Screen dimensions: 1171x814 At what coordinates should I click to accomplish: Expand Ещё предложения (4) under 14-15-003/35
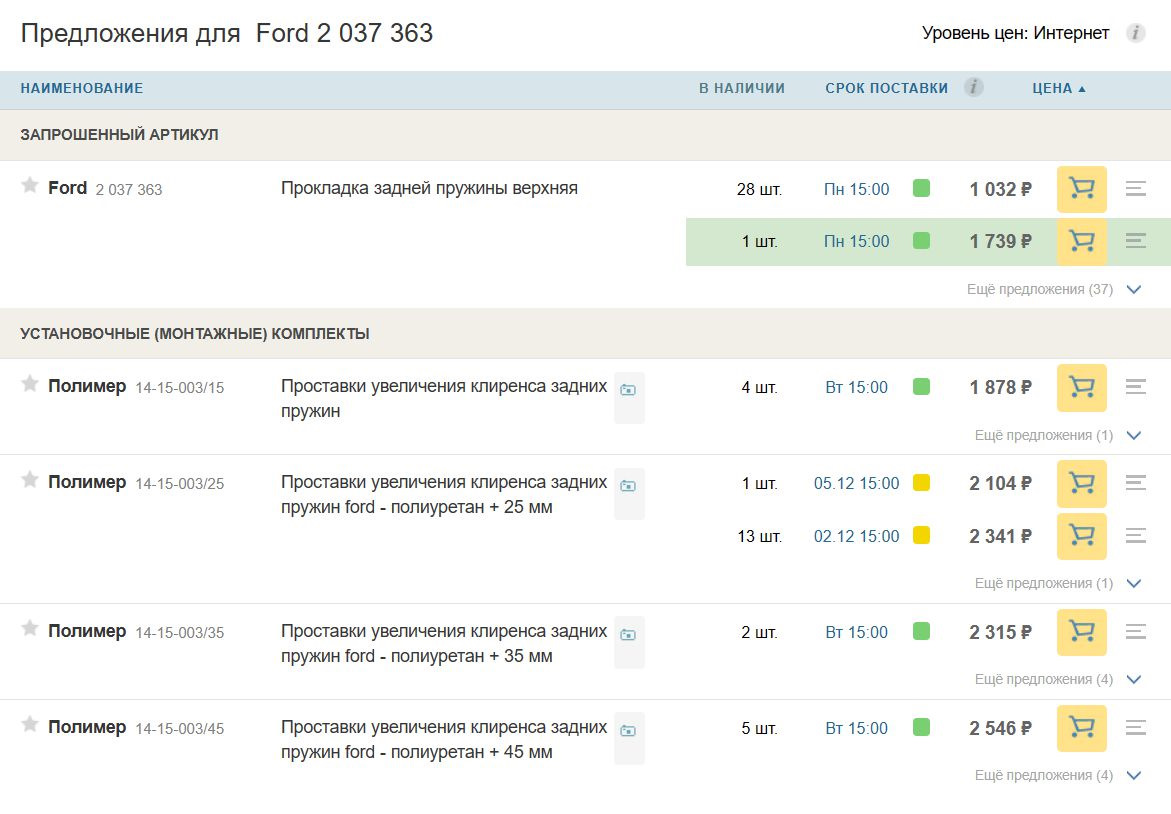(x=1056, y=679)
